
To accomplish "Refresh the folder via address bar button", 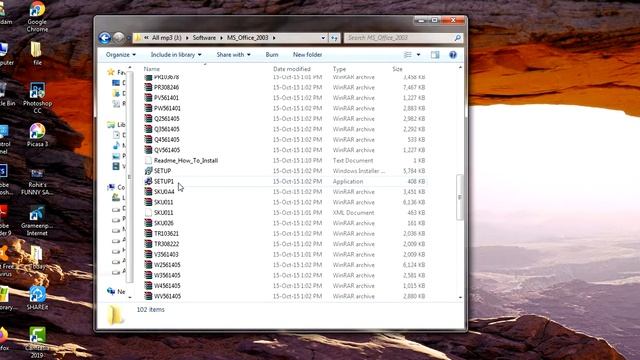I will tap(334, 38).
